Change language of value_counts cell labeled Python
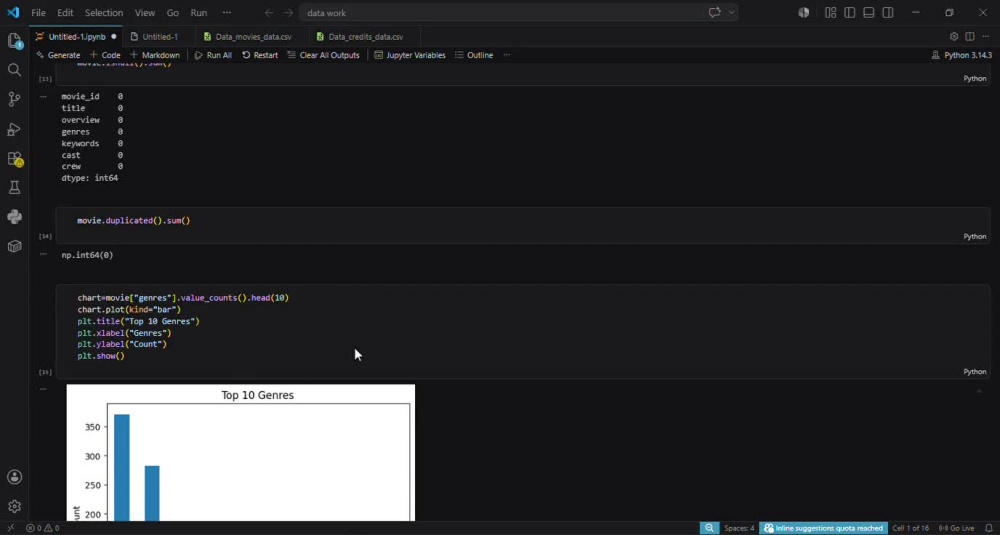Screen dimensions: 1000x535 coord(974,372)
